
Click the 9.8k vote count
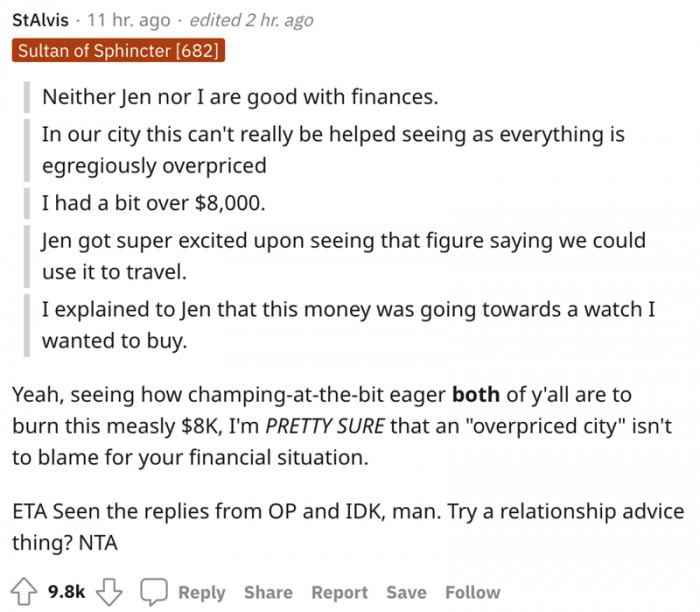67,592
